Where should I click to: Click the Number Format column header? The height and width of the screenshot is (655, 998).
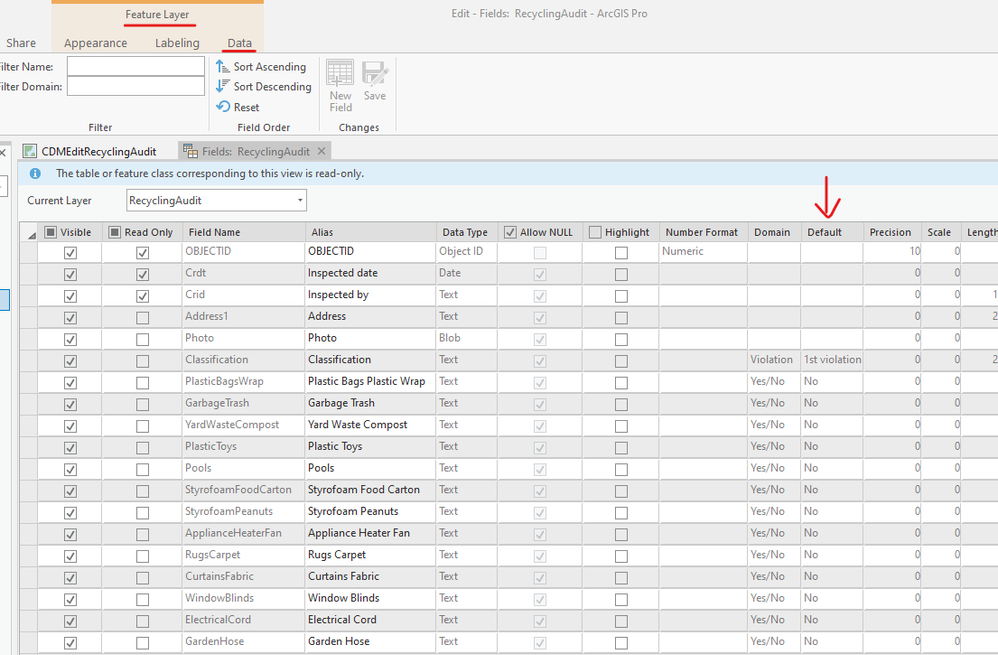click(x=703, y=232)
